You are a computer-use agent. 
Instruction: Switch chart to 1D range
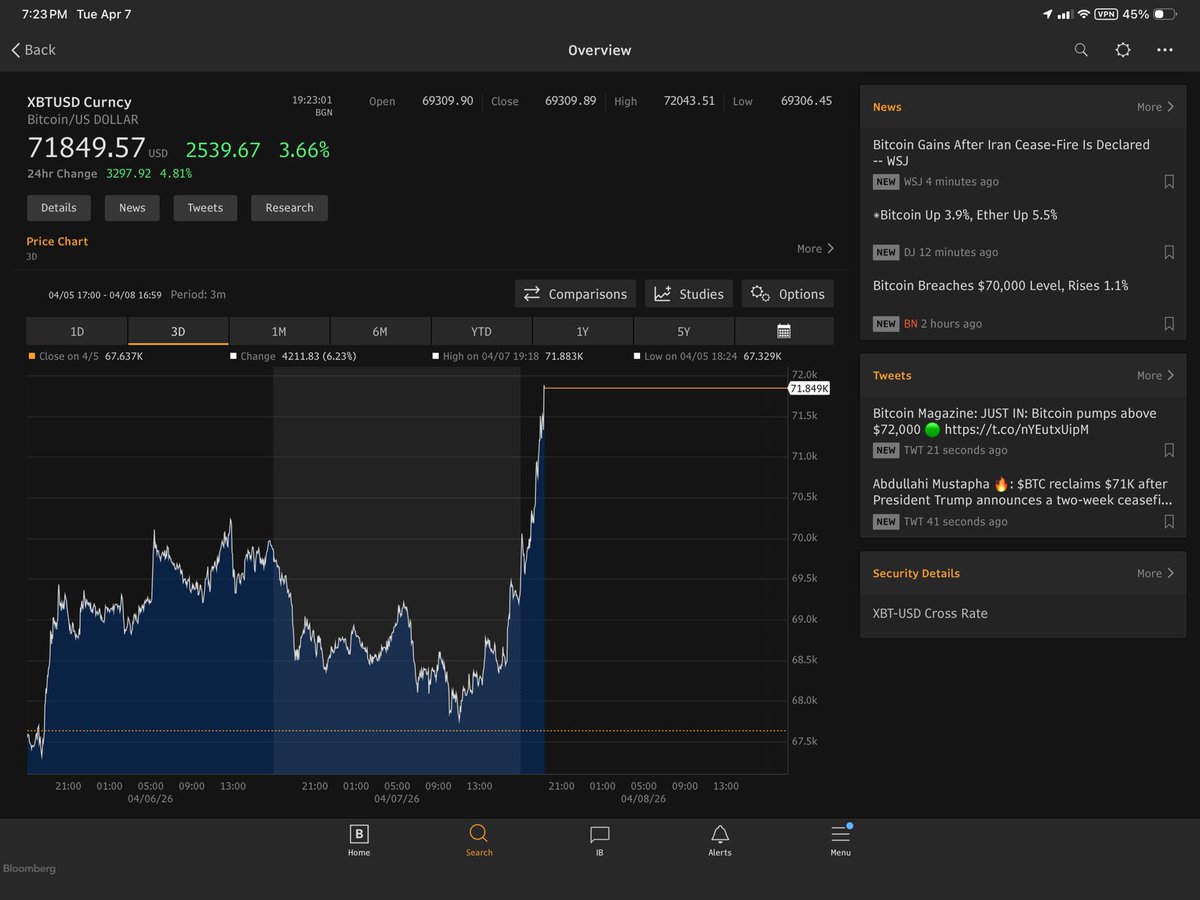[x=77, y=331]
